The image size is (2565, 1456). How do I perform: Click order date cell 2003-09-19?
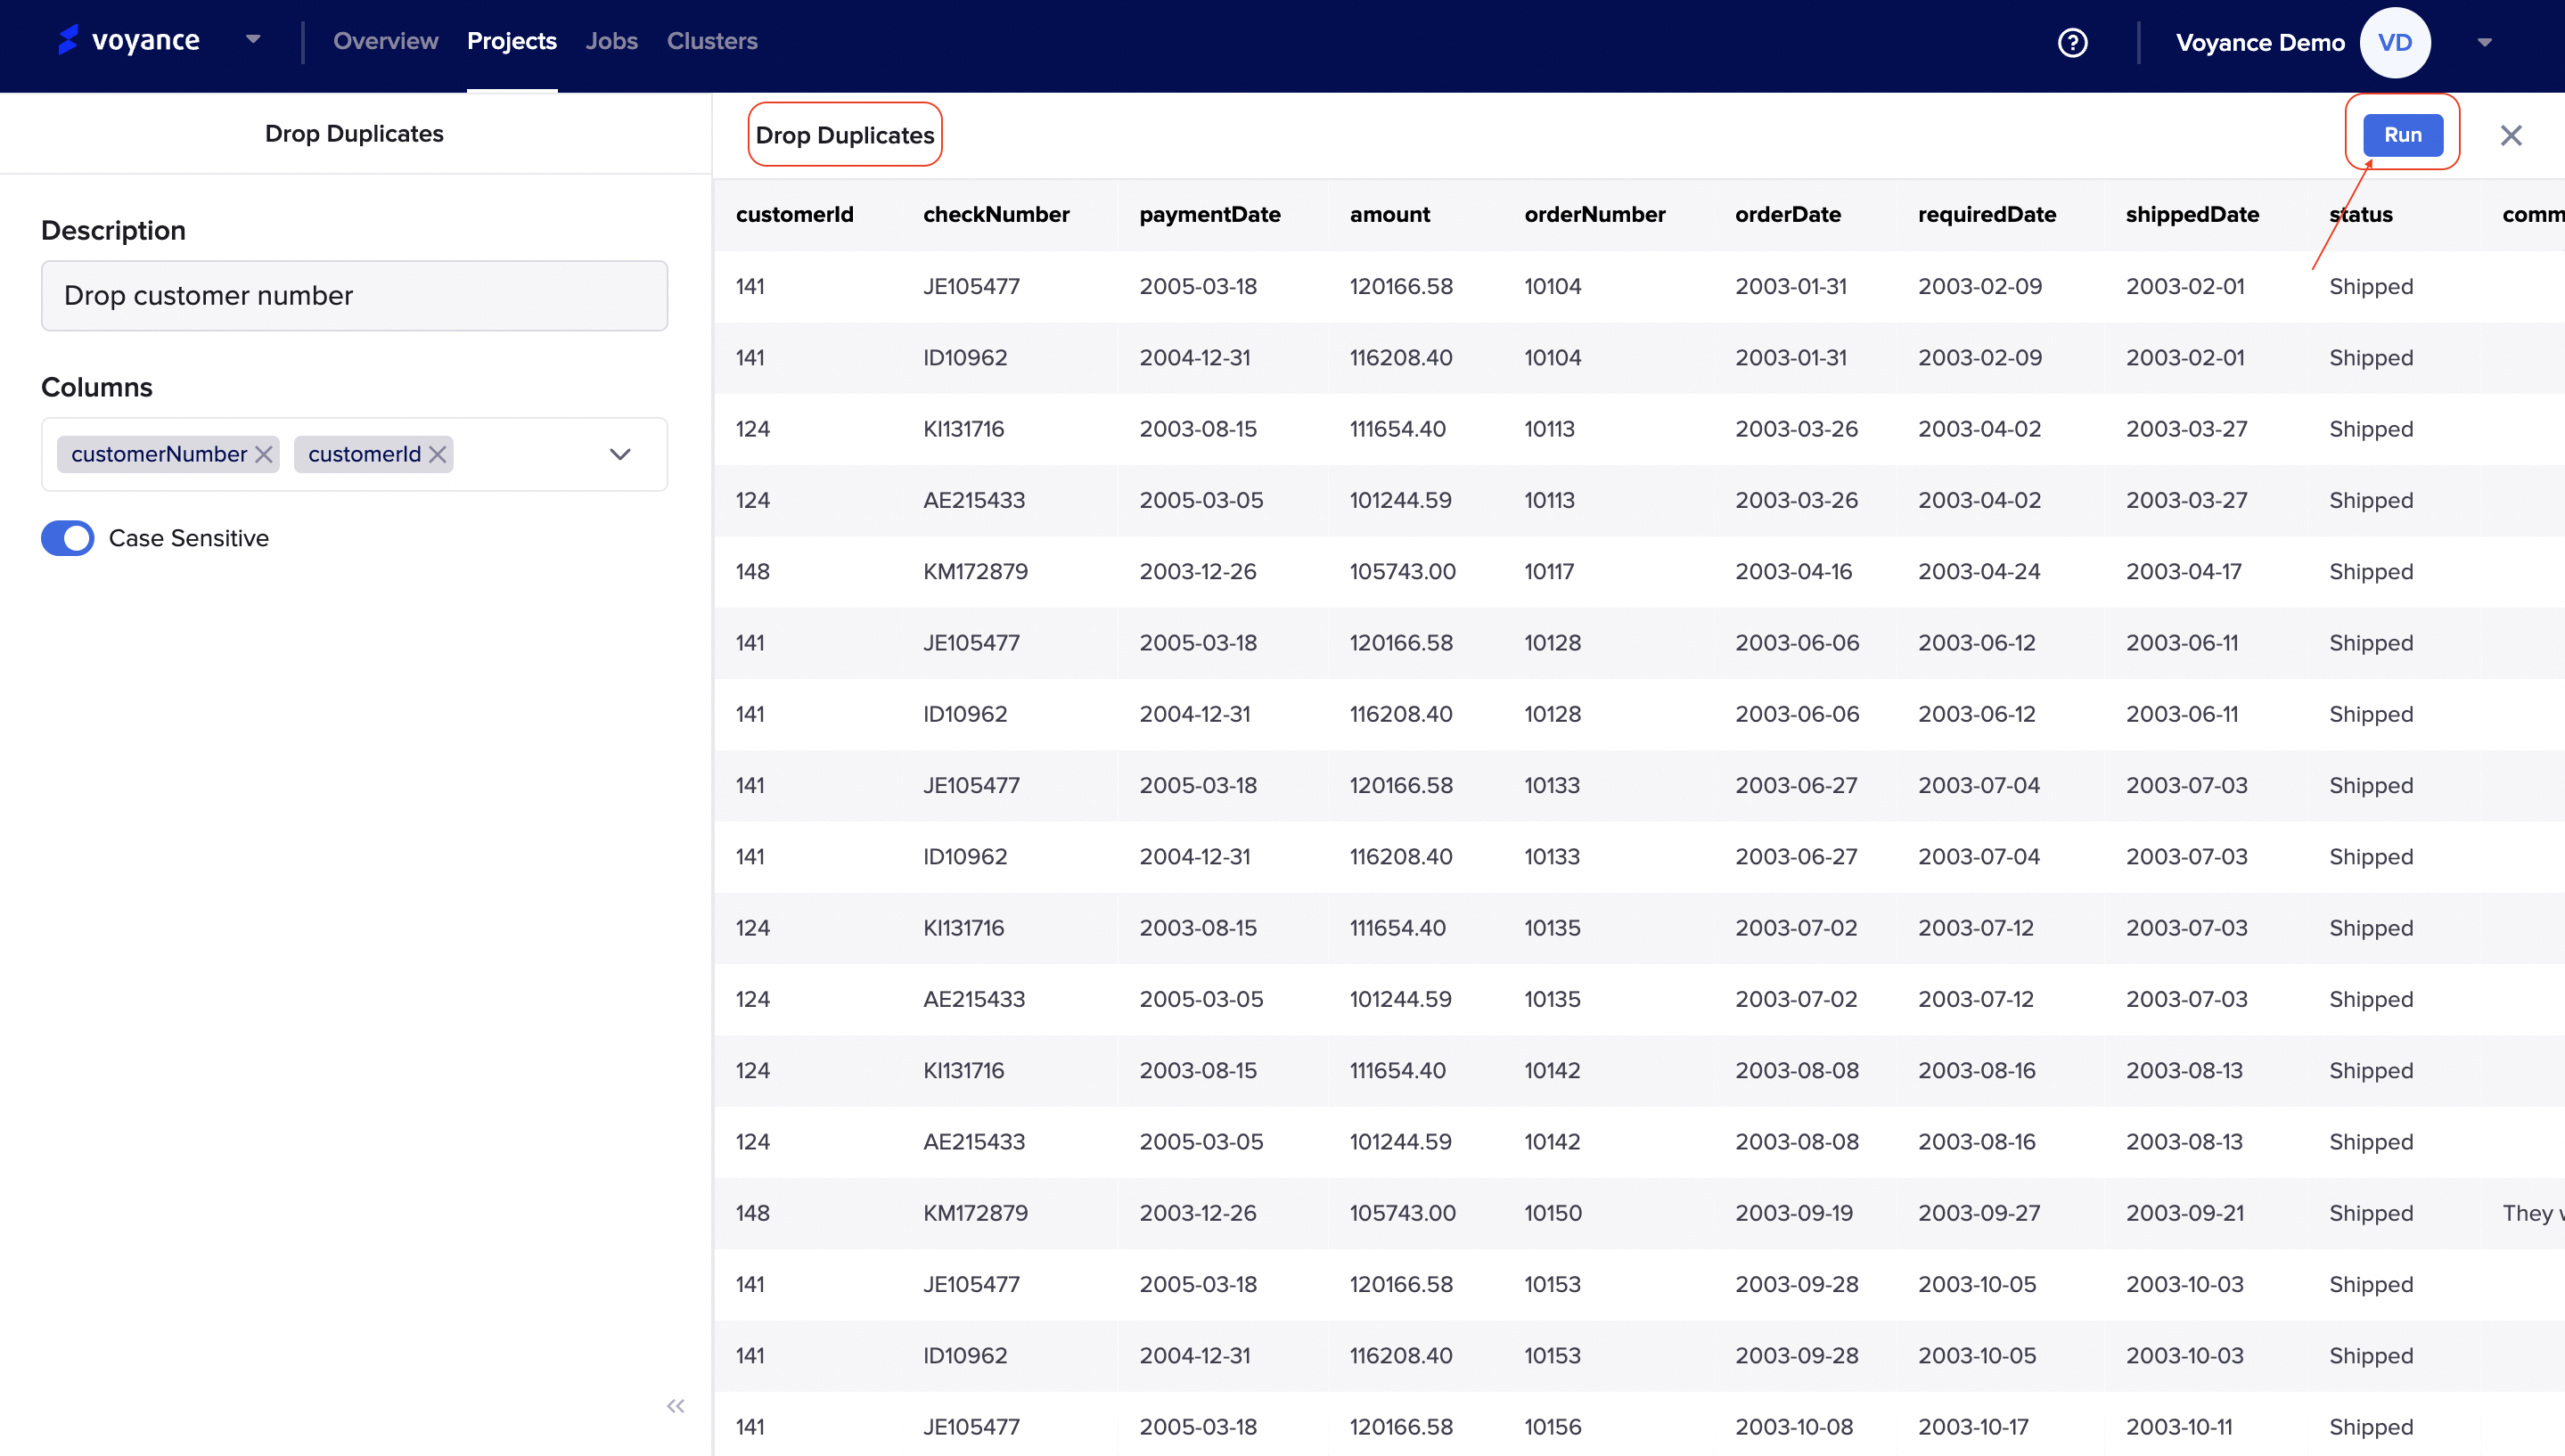click(x=1793, y=1213)
